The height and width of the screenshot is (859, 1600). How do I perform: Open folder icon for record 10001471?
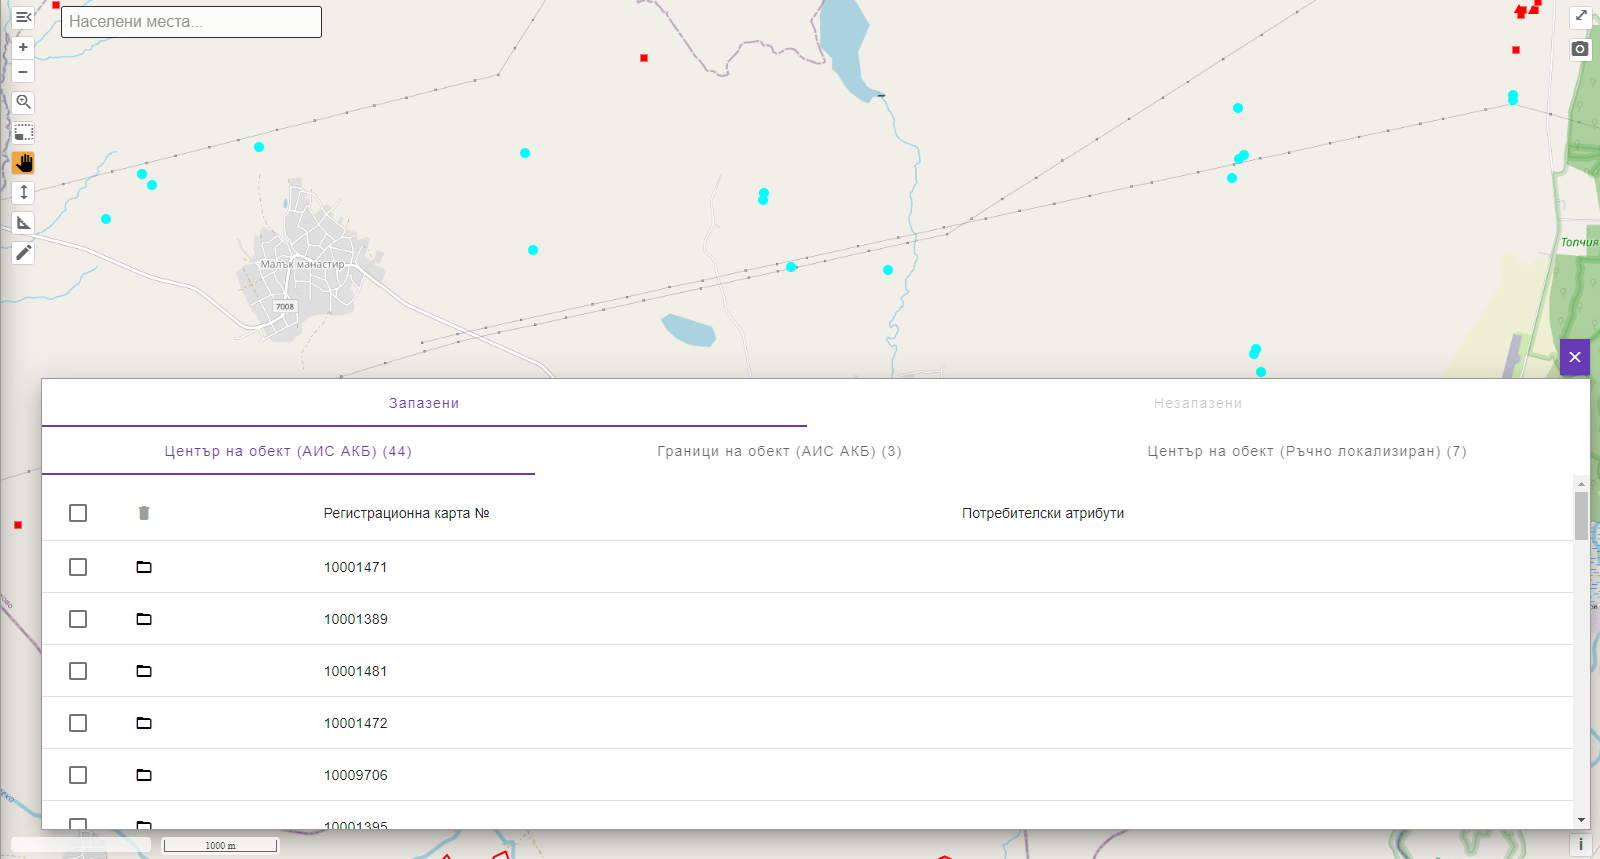click(x=144, y=567)
